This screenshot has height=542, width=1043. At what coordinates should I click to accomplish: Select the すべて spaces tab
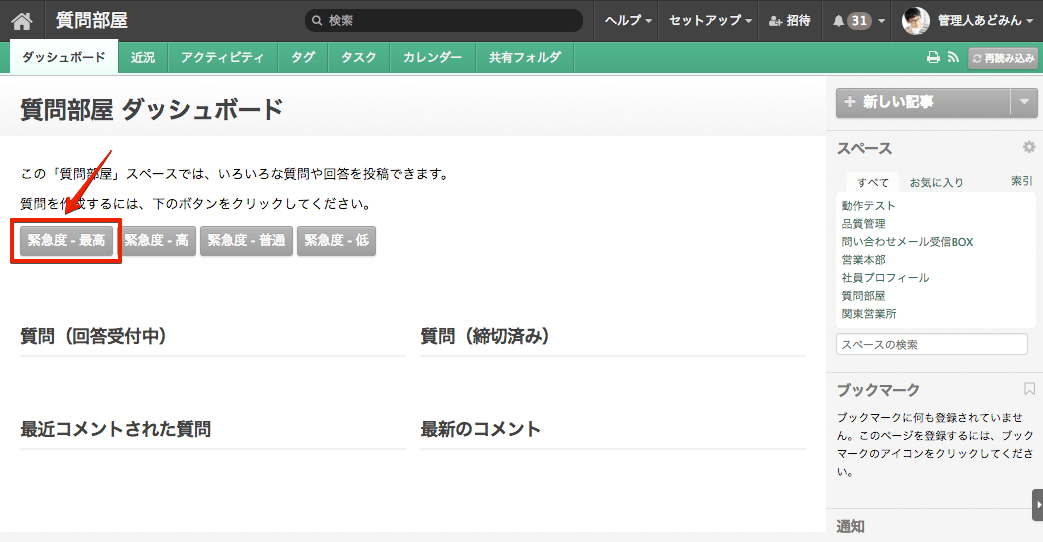(x=873, y=182)
